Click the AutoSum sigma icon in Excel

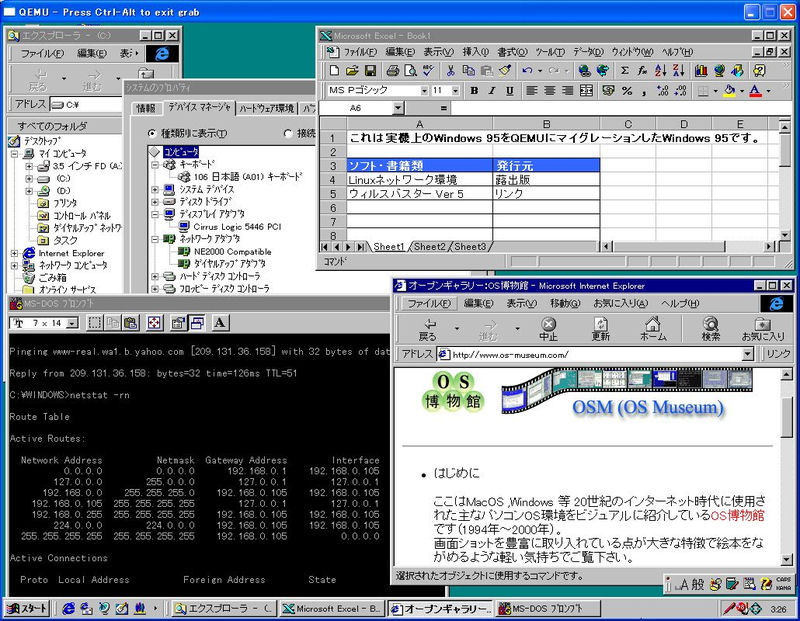[x=624, y=71]
